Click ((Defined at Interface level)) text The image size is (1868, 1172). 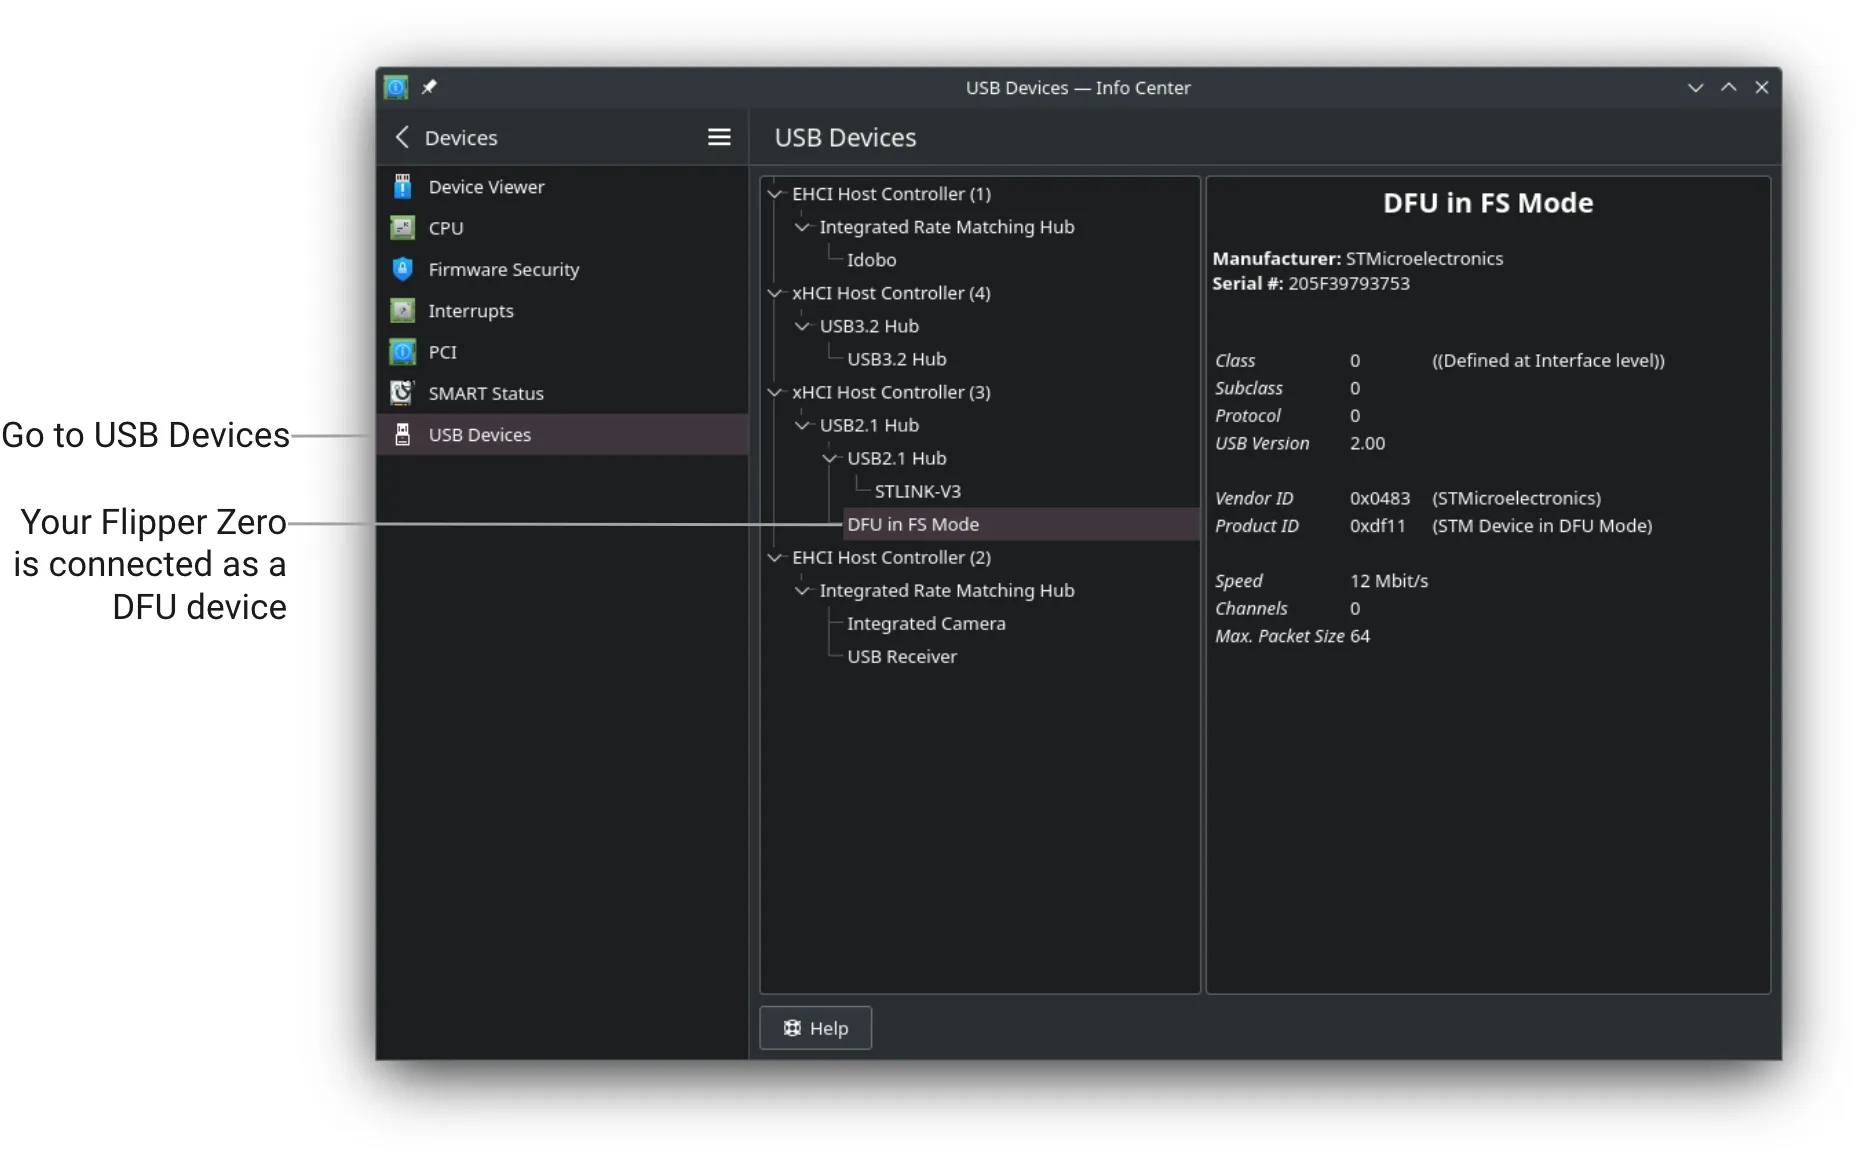tap(1547, 361)
